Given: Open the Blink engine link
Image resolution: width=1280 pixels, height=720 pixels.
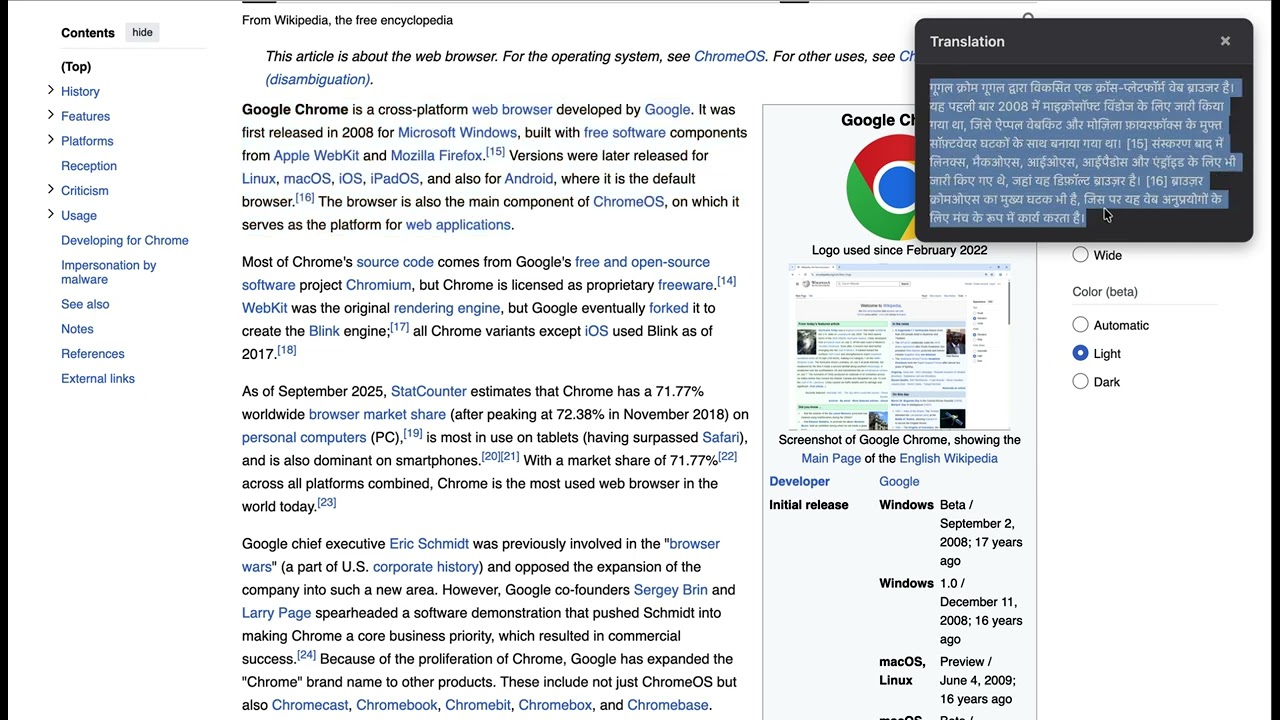Looking at the screenshot, I should 324,331.
